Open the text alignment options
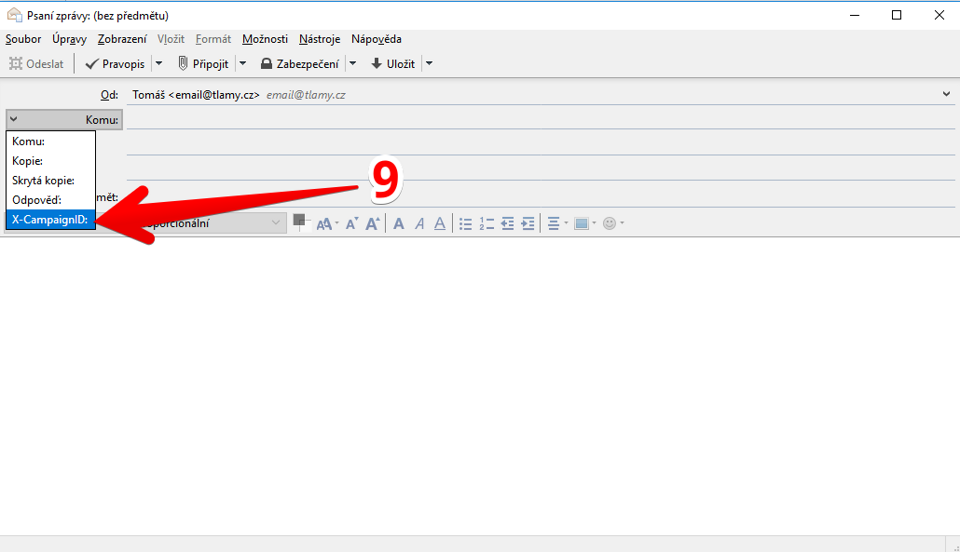960x552 pixels. (557, 224)
